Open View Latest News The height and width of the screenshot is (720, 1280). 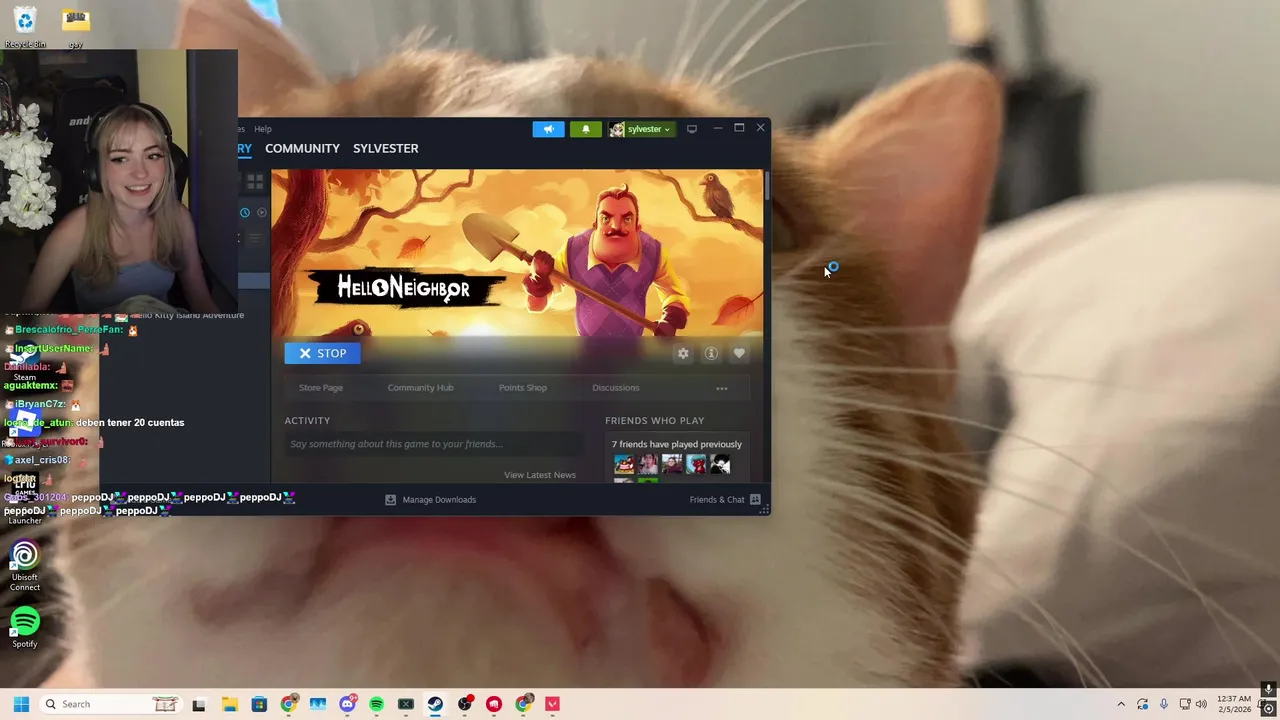[540, 475]
